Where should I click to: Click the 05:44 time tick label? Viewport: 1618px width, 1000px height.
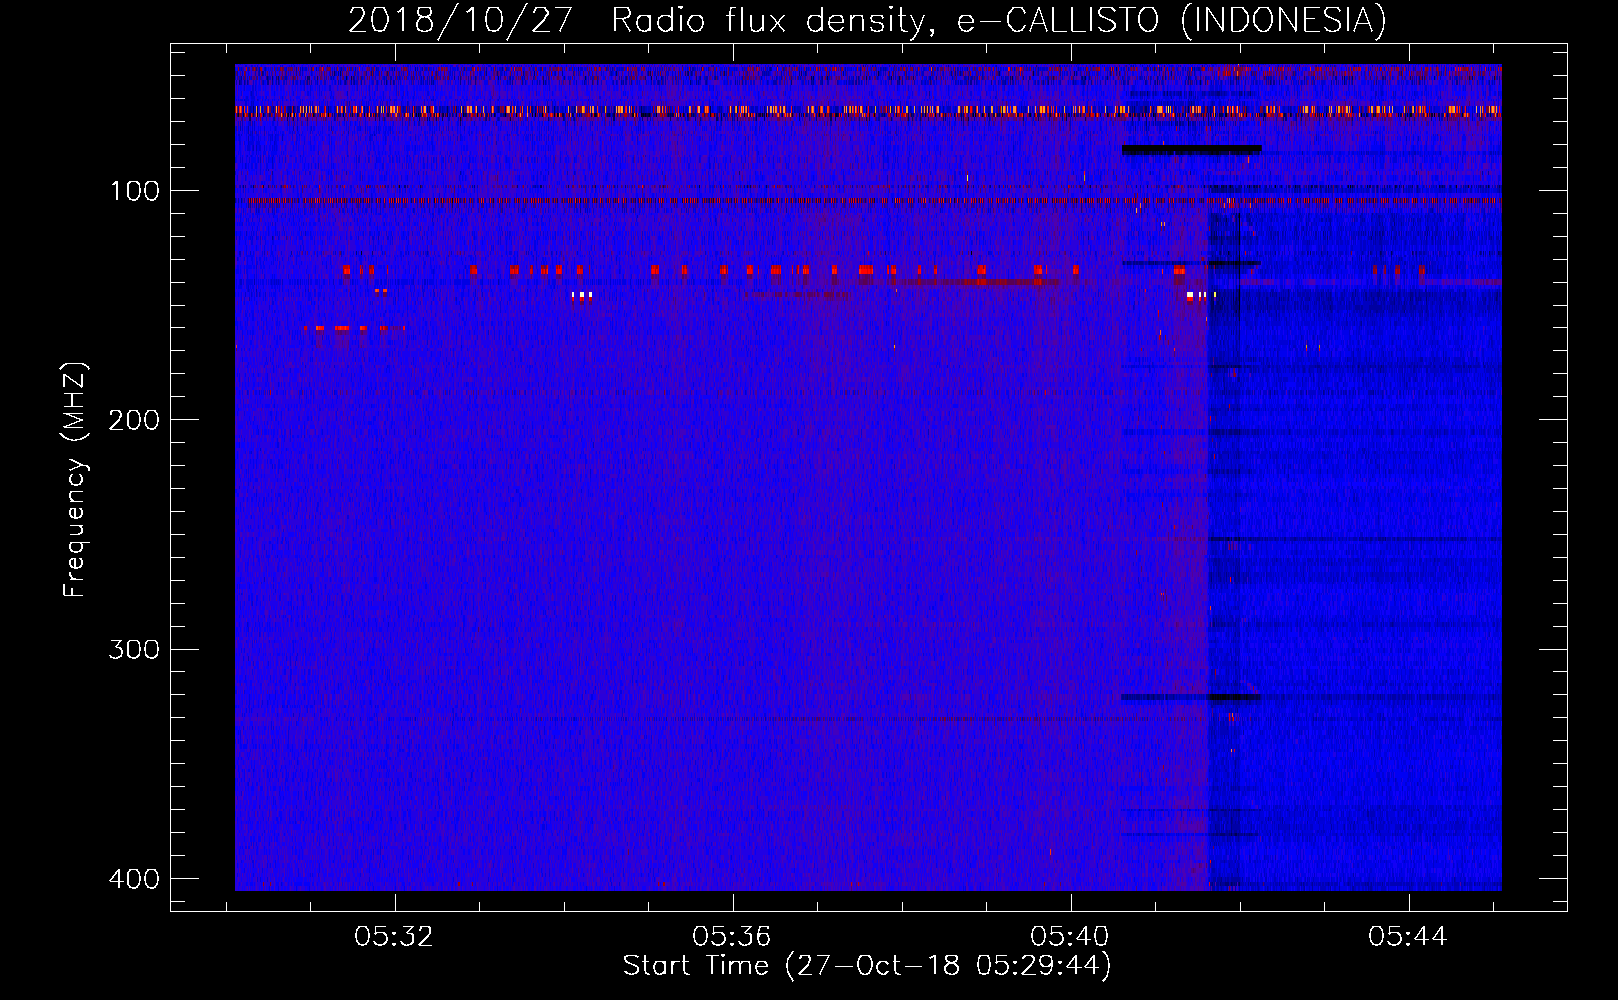[1408, 937]
